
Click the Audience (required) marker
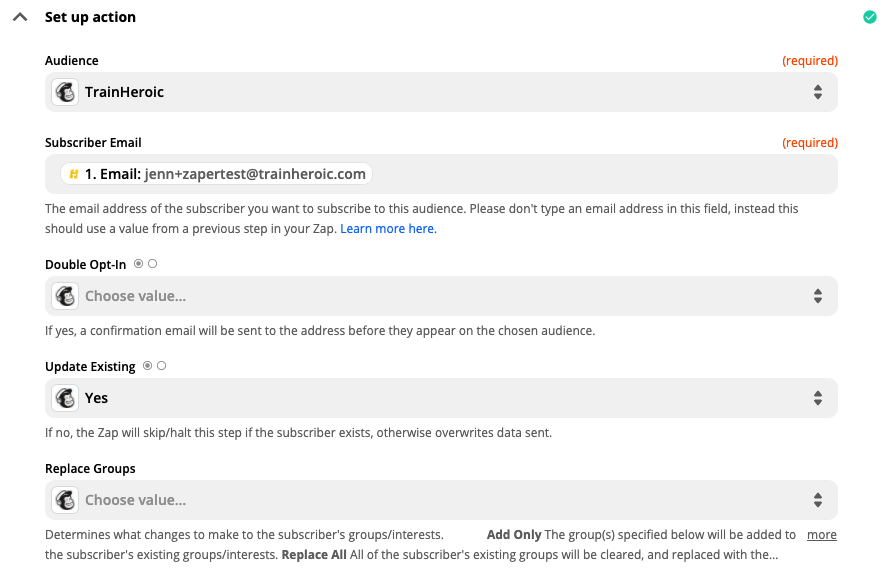[810, 61]
